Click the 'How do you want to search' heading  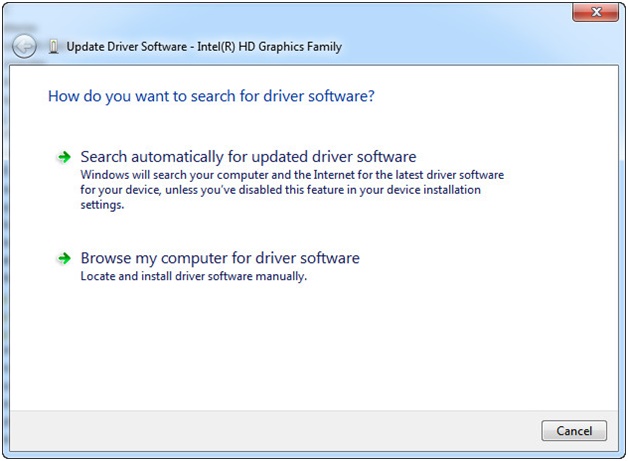(x=211, y=97)
